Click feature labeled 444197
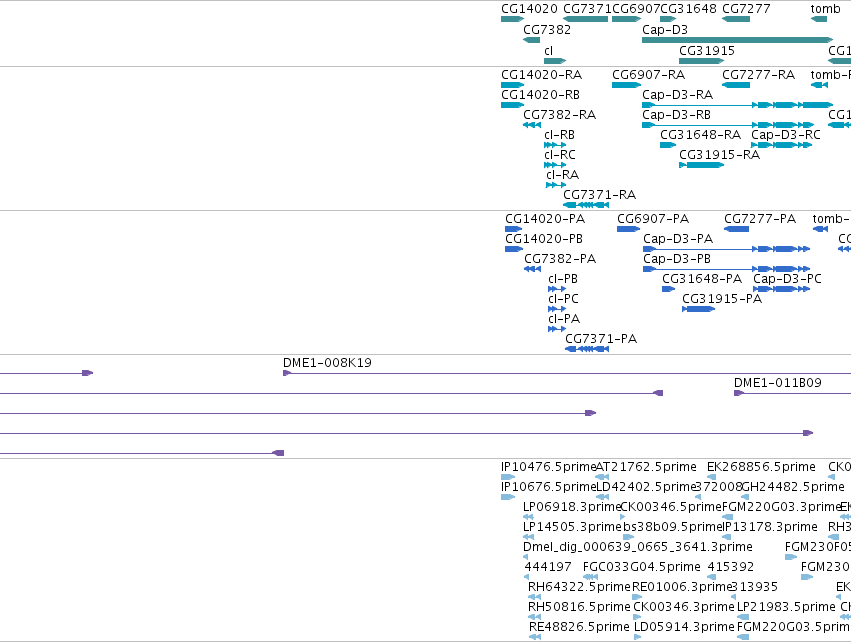The height and width of the screenshot is (642, 851). 526,577
